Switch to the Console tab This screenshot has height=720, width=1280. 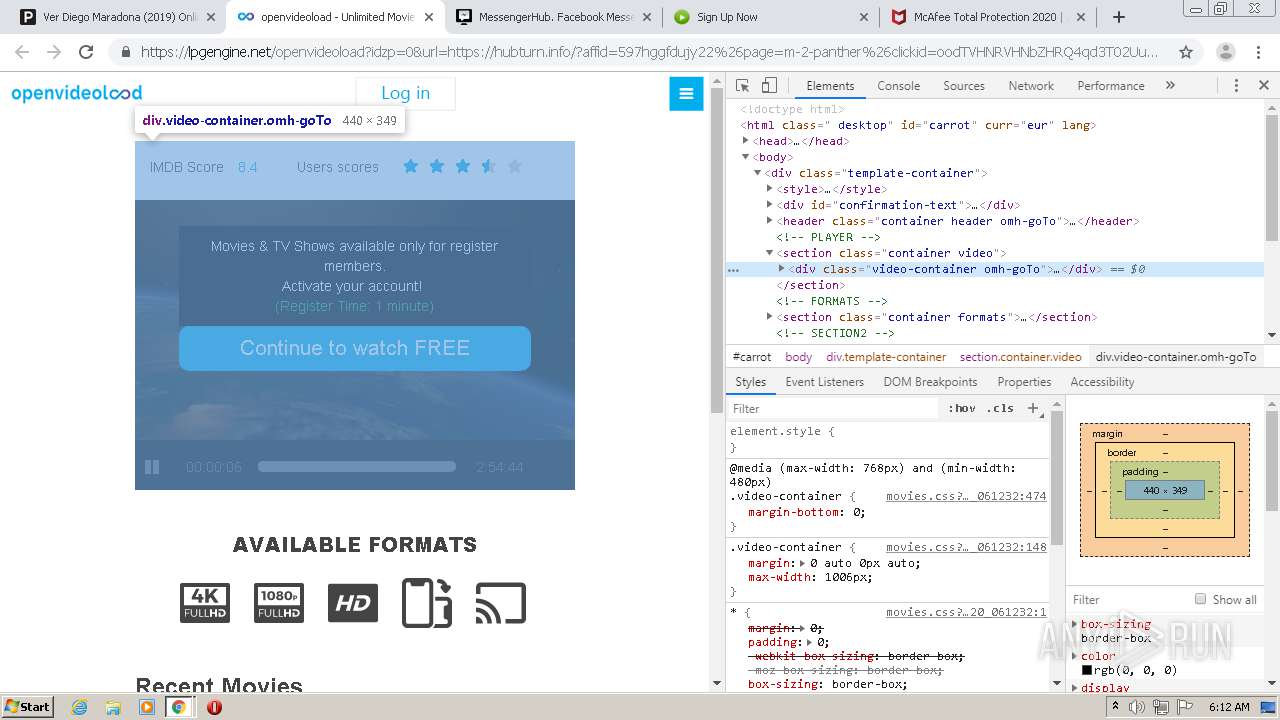coord(898,86)
